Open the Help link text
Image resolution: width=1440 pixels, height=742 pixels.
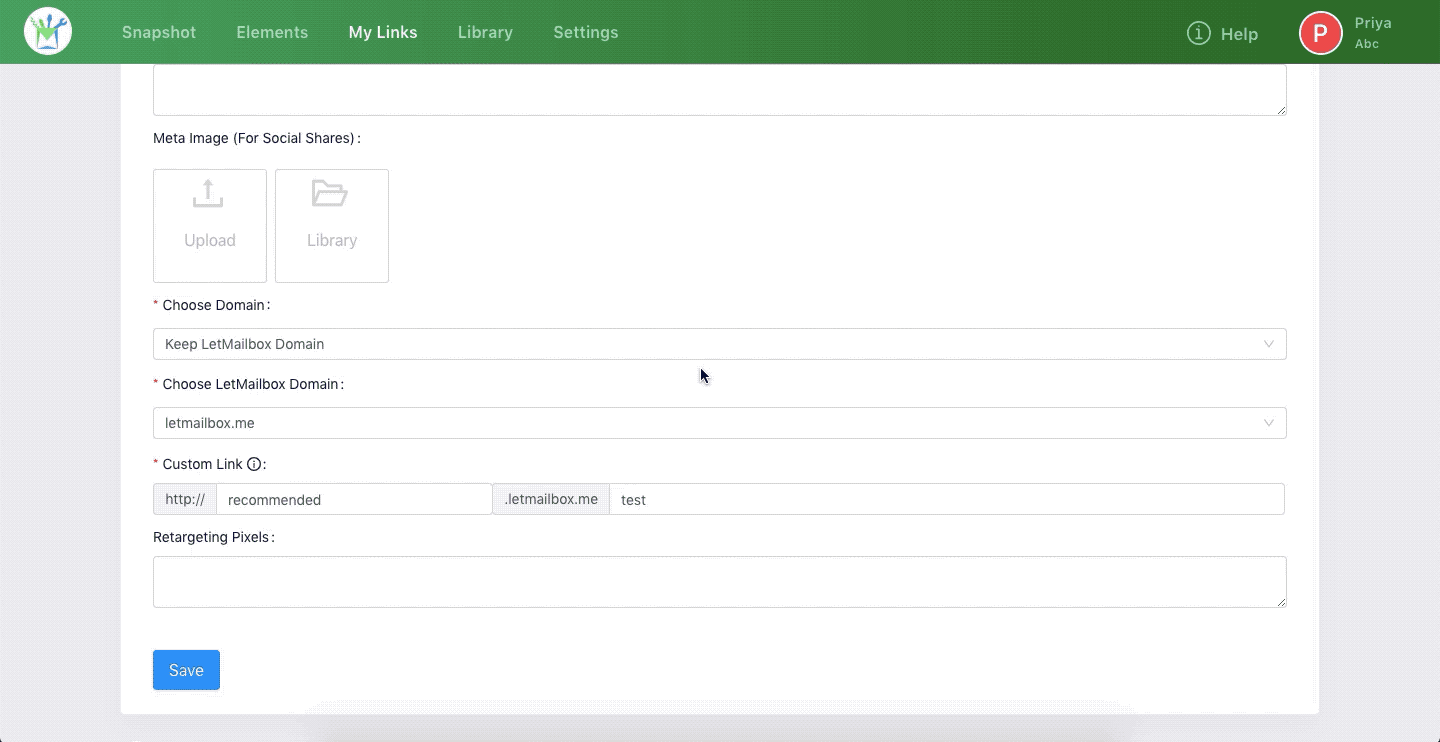click(x=1239, y=34)
